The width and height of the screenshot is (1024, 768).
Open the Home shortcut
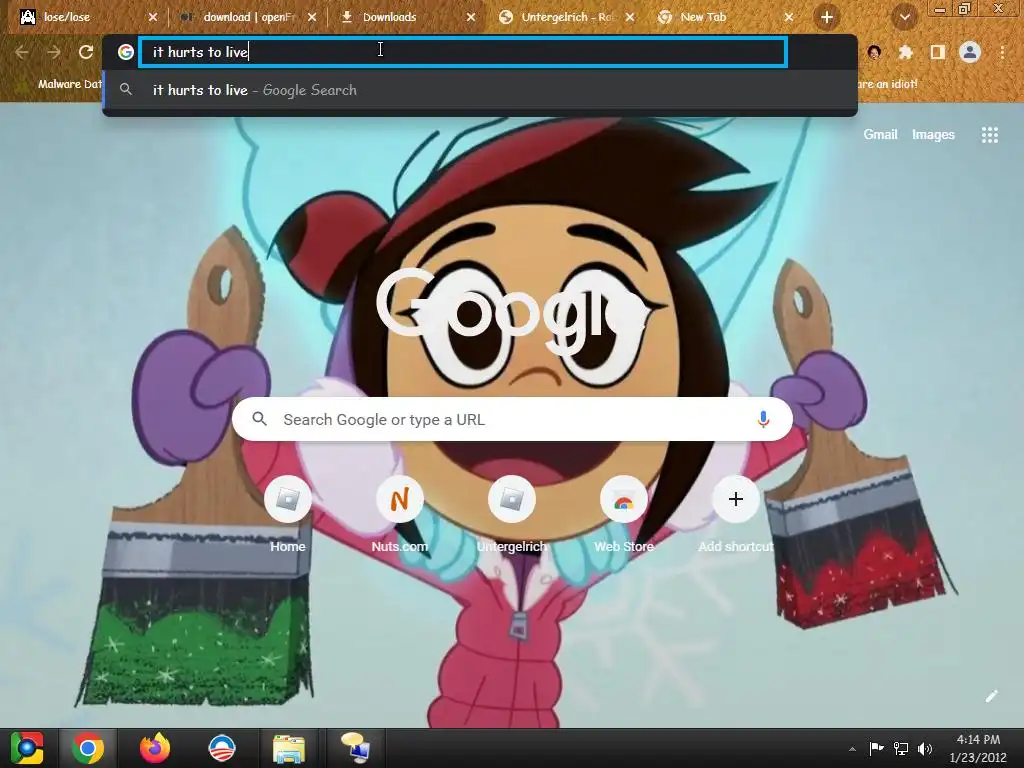287,516
